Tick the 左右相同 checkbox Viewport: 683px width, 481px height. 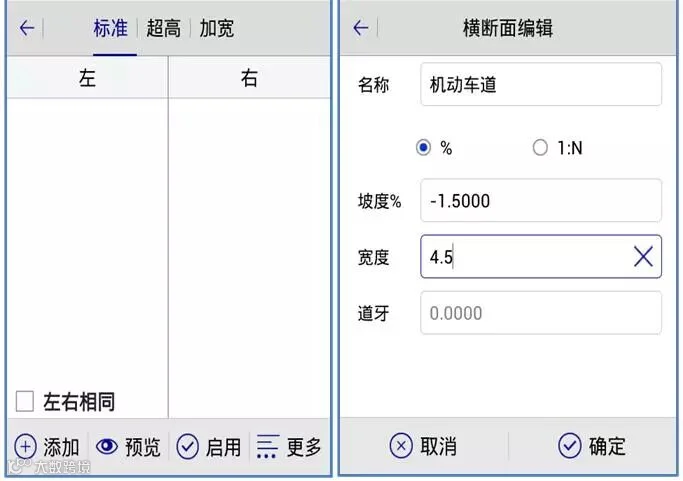(24, 401)
